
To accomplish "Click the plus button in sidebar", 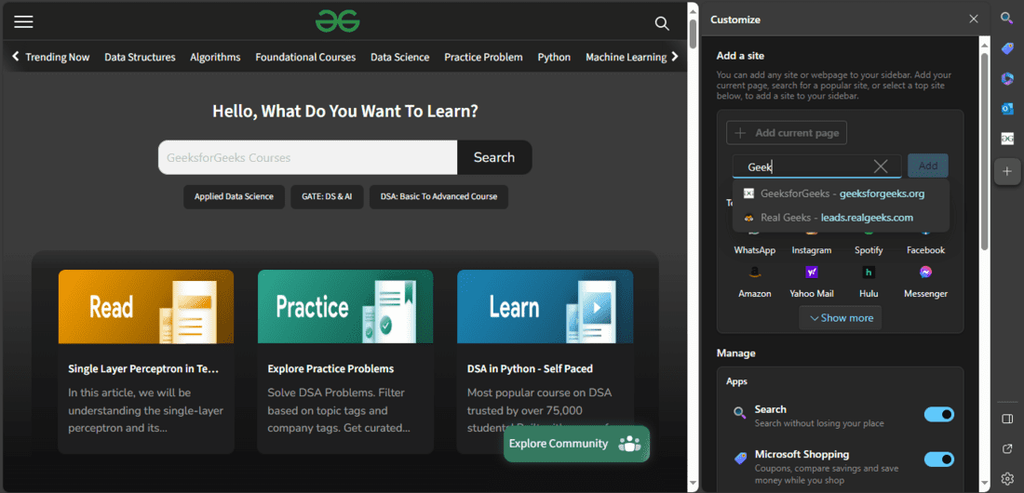I will [x=1007, y=171].
